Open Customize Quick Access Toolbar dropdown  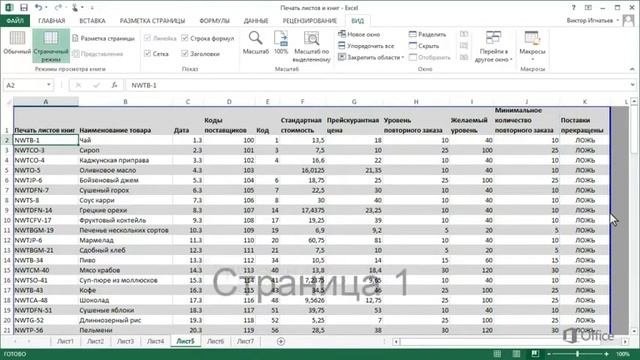click(92, 8)
